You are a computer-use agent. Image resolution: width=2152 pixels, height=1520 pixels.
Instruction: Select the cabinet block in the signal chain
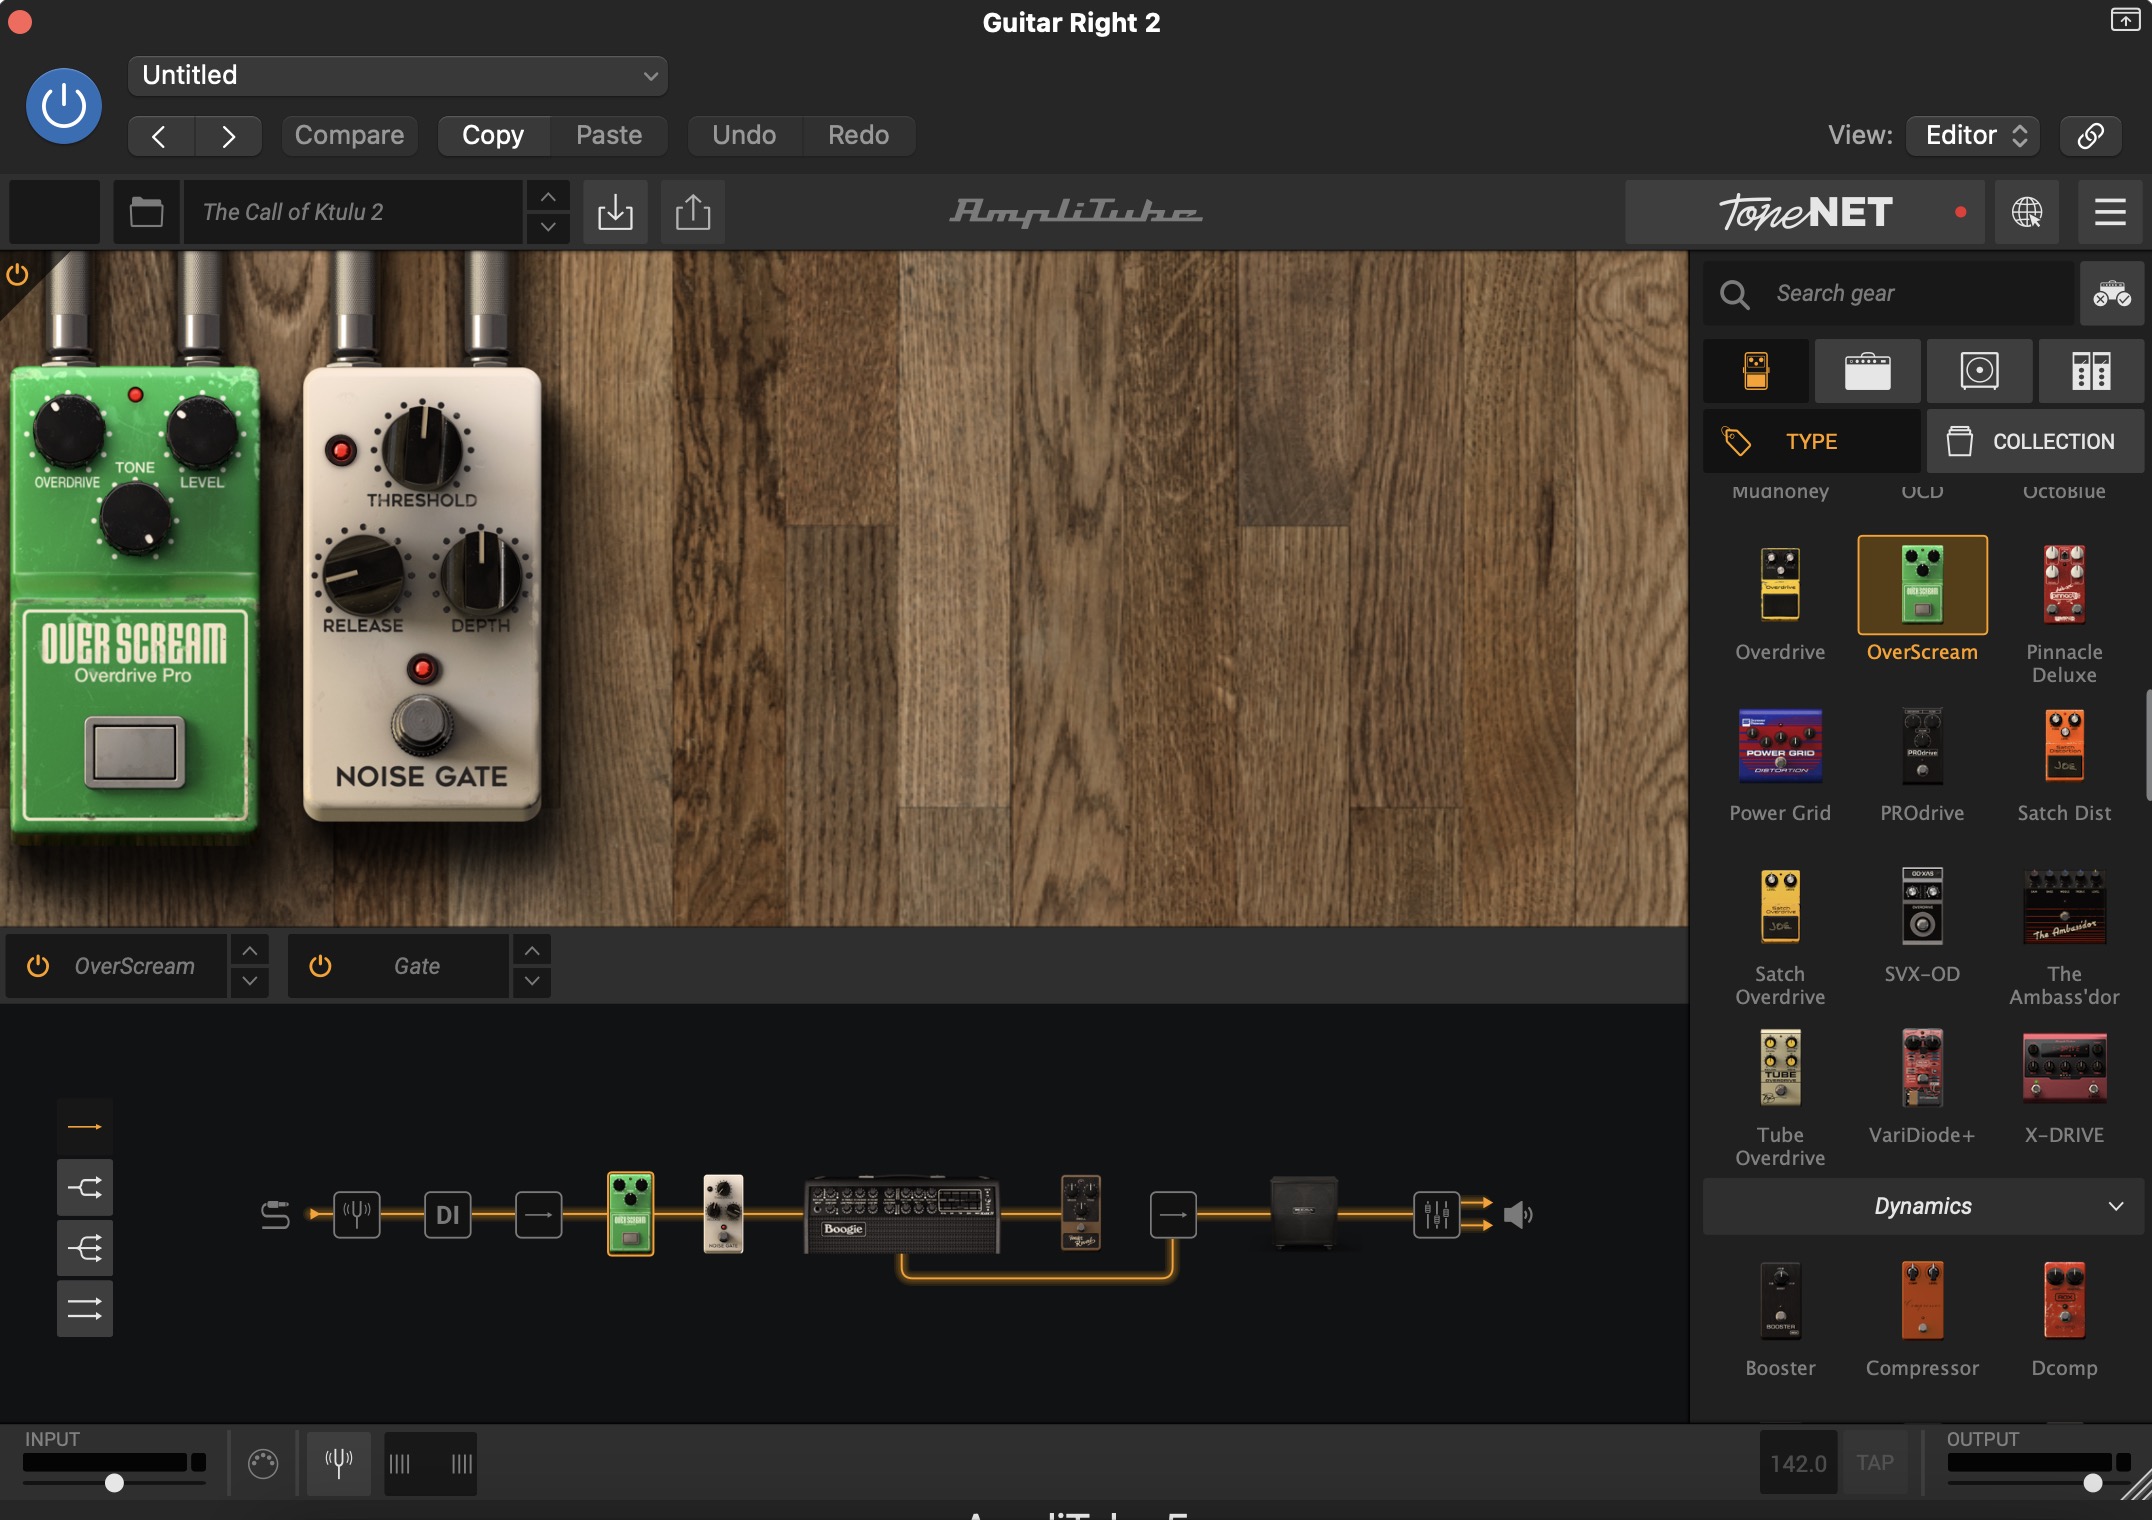1304,1212
